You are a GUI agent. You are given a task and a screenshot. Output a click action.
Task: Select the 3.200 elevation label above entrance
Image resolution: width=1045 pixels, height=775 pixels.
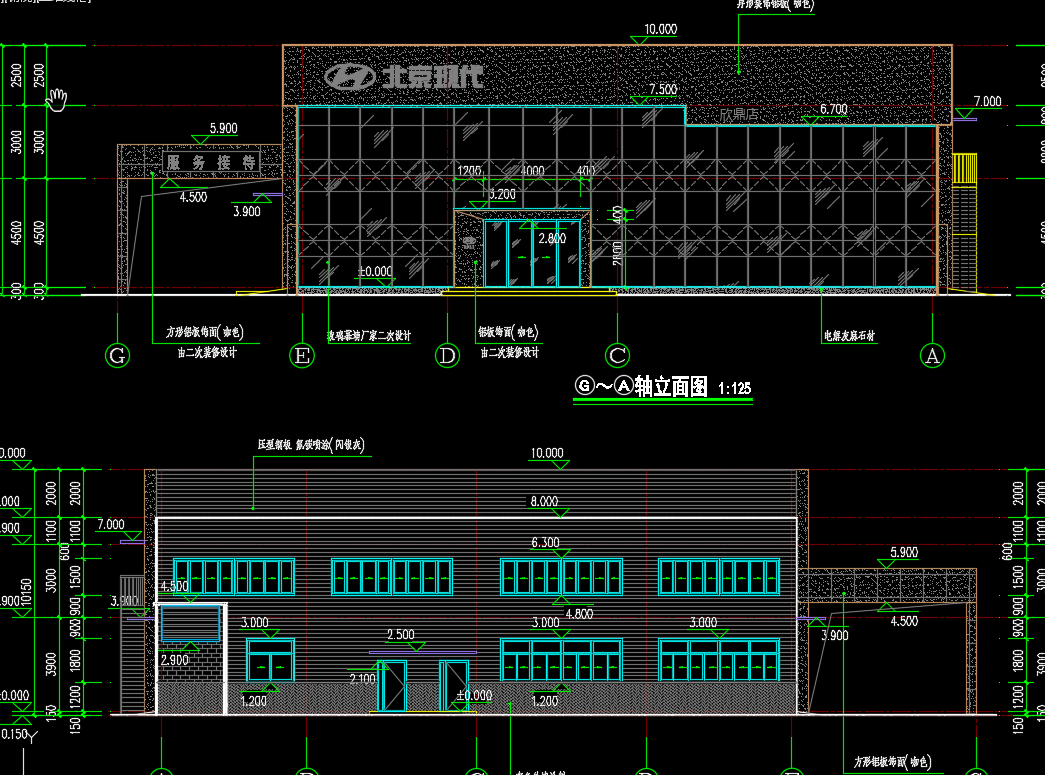[x=502, y=195]
